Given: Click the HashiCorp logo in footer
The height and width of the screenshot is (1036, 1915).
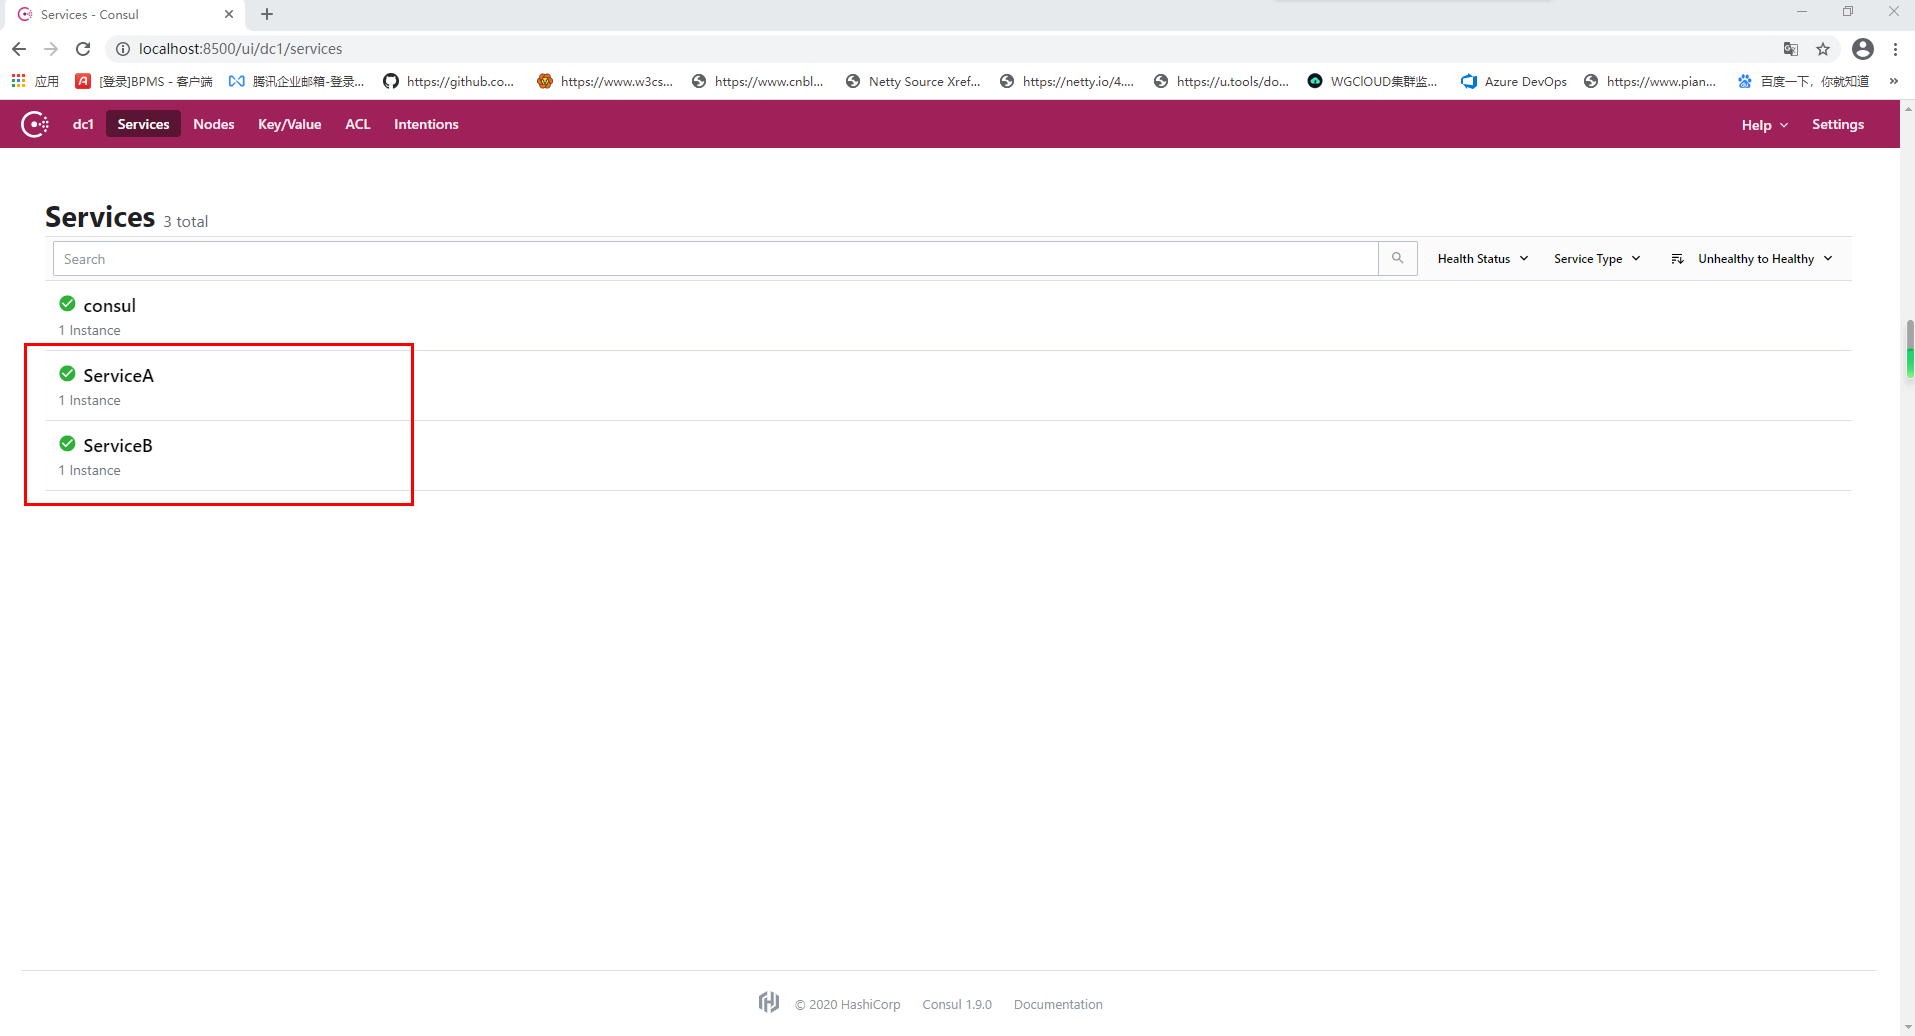Looking at the screenshot, I should [768, 1002].
